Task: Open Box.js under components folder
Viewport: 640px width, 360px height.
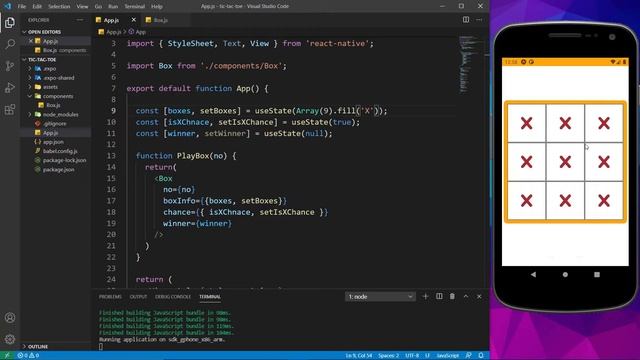Action: [x=53, y=105]
